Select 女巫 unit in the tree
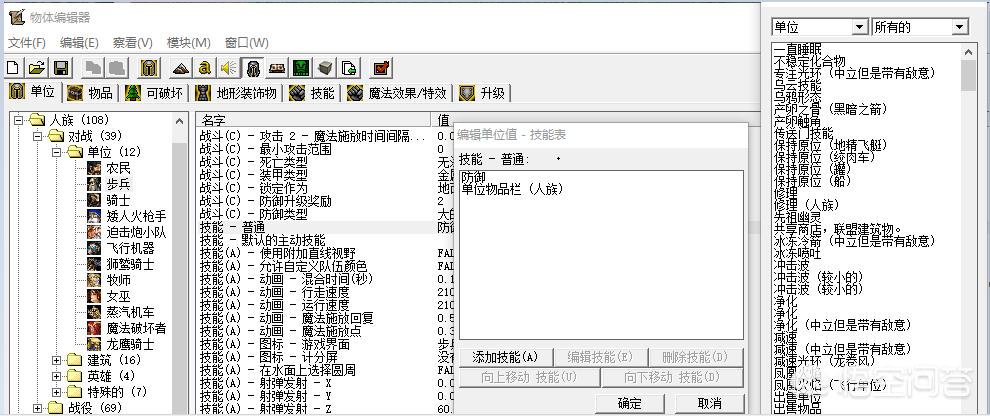The image size is (990, 416). point(118,296)
